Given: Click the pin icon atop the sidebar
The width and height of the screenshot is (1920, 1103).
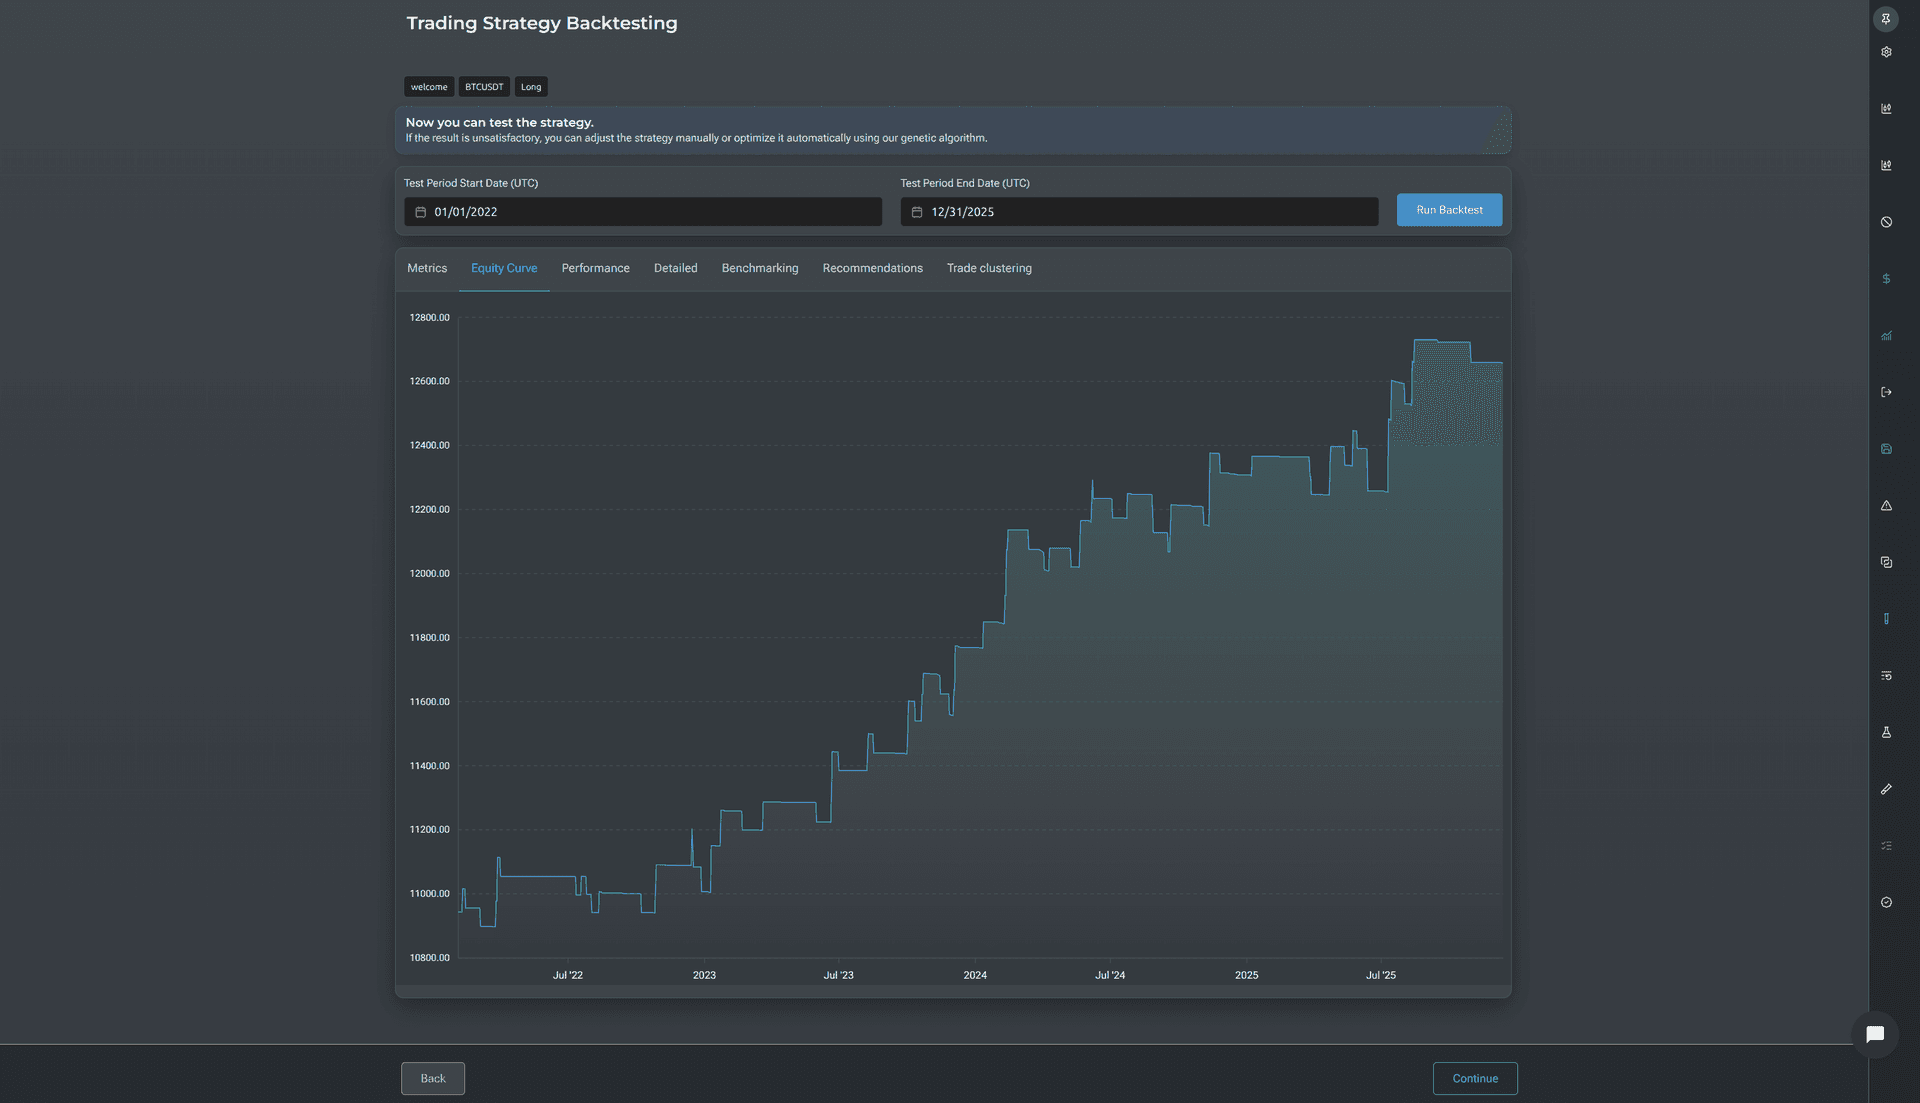Looking at the screenshot, I should pyautogui.click(x=1886, y=19).
